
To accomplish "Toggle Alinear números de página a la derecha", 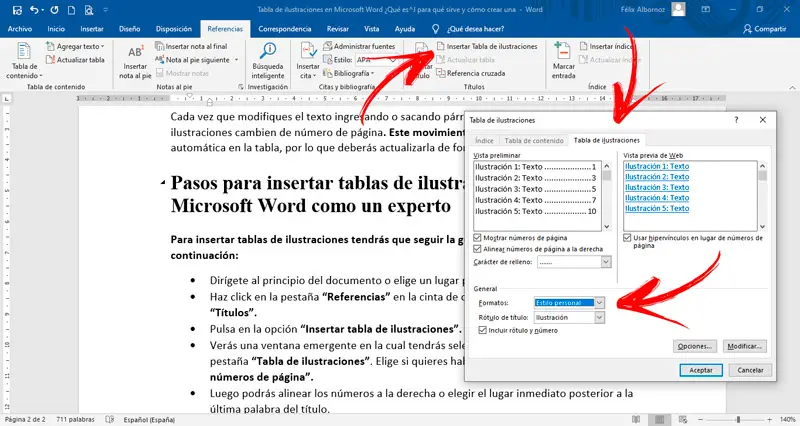I will [x=478, y=249].
